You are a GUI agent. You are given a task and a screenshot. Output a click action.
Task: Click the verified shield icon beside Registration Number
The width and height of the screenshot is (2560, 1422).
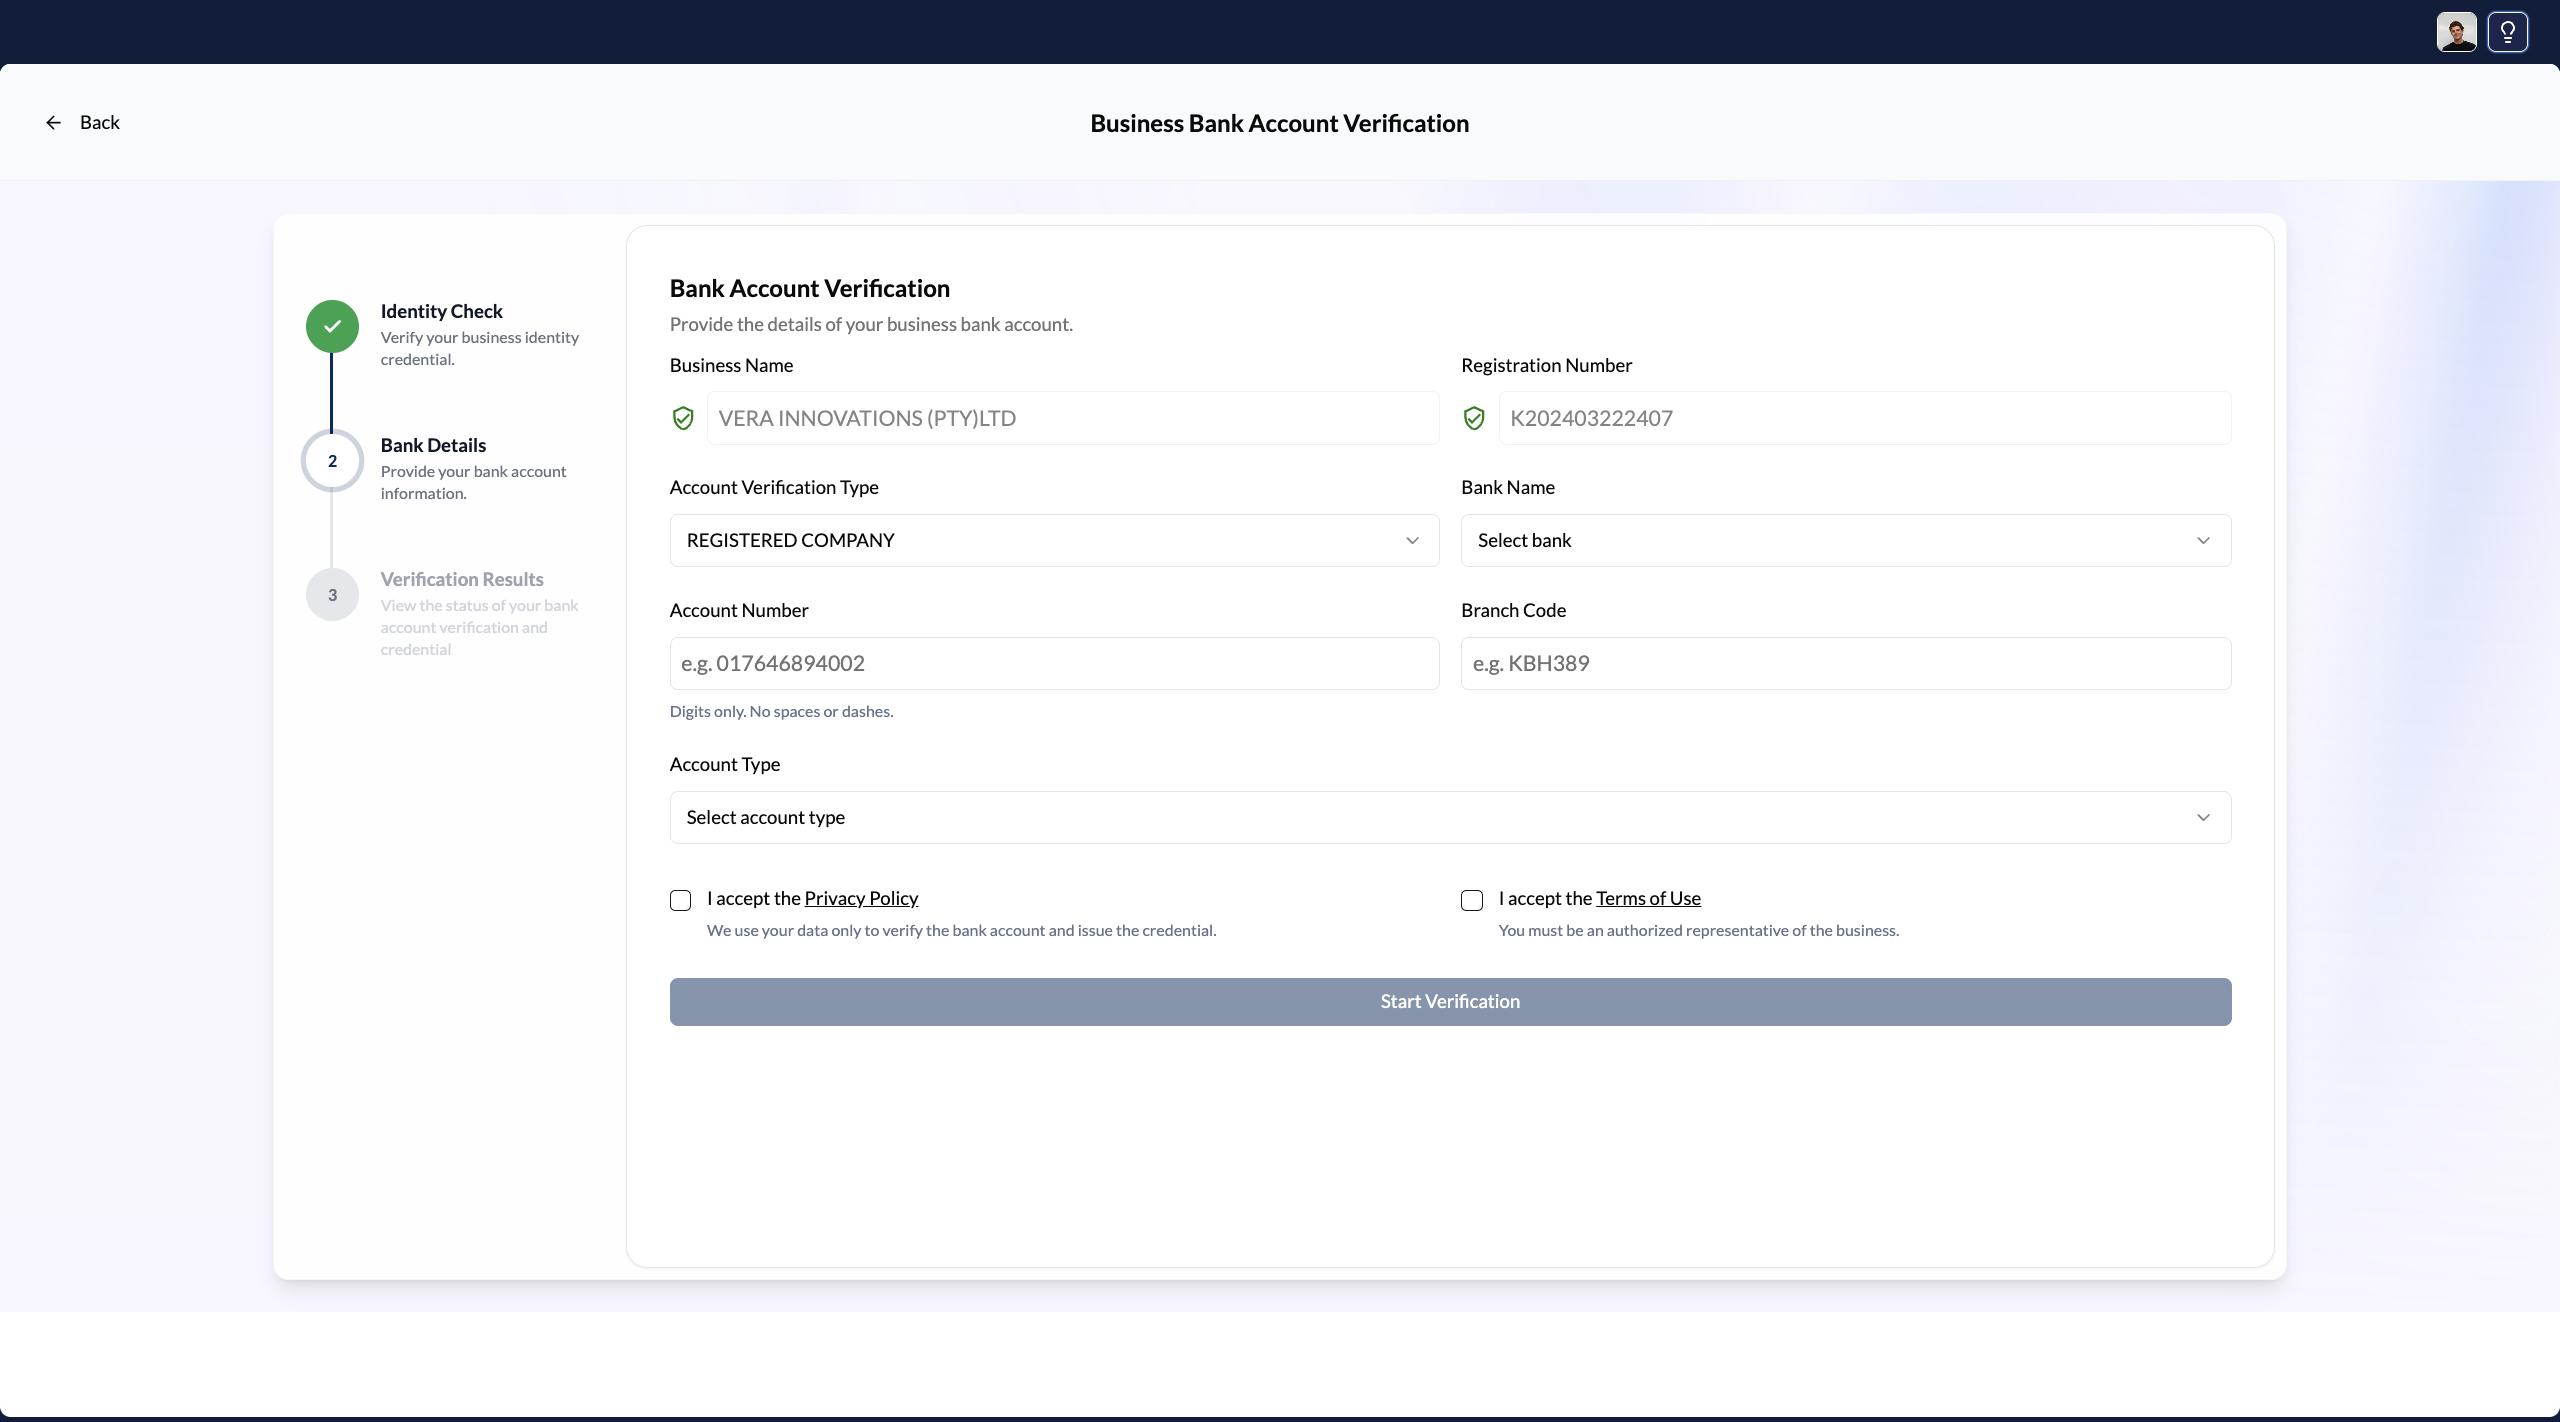click(x=1473, y=418)
